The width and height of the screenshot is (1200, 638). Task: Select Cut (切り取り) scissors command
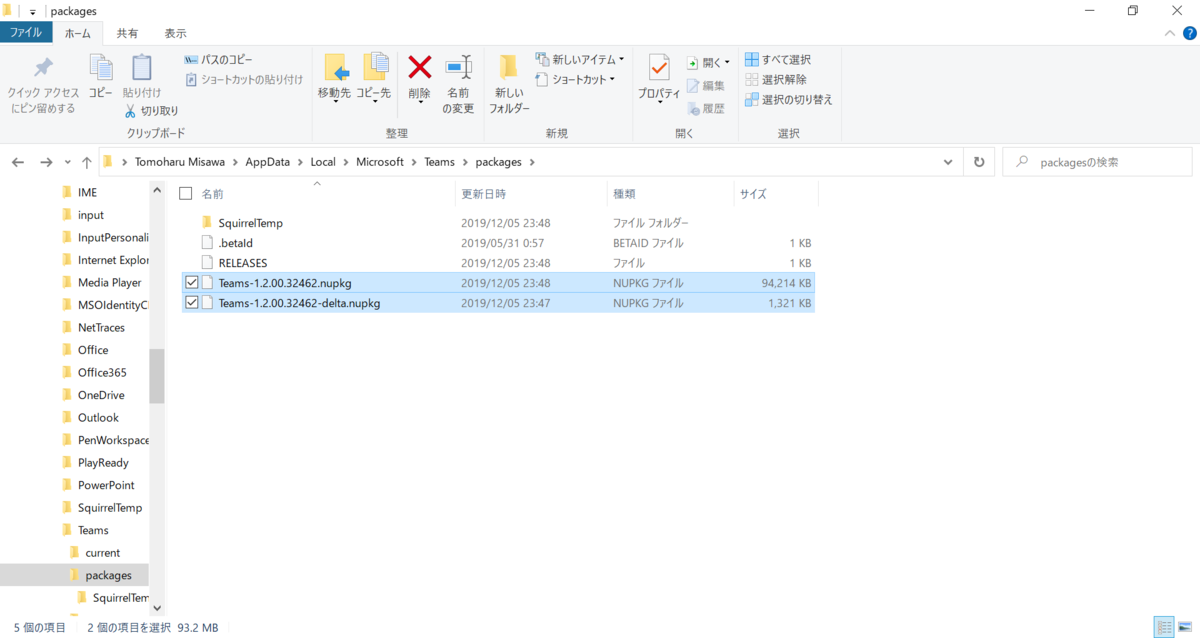pyautogui.click(x=152, y=111)
